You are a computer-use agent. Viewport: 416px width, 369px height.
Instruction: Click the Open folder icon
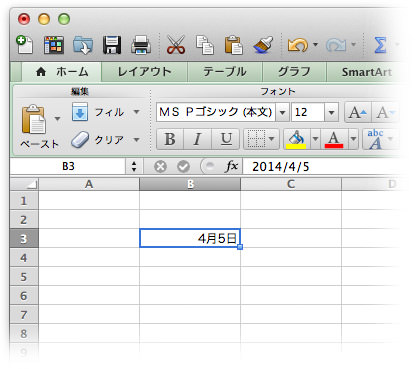coord(83,45)
